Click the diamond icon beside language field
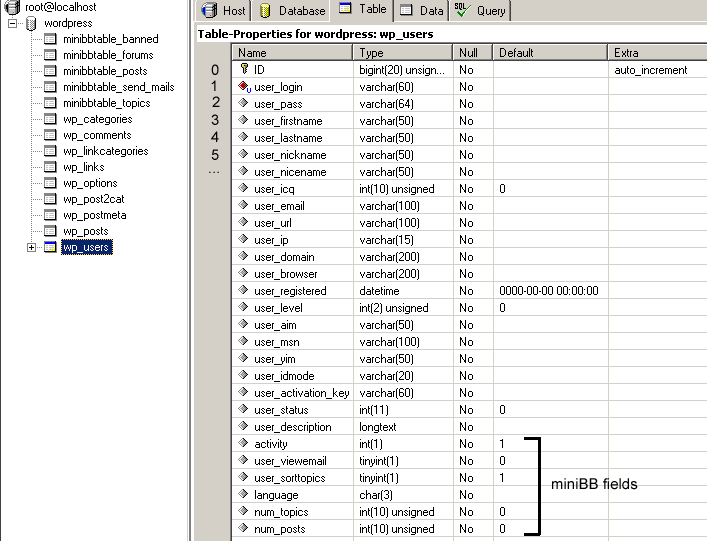707x541 pixels. click(243, 493)
